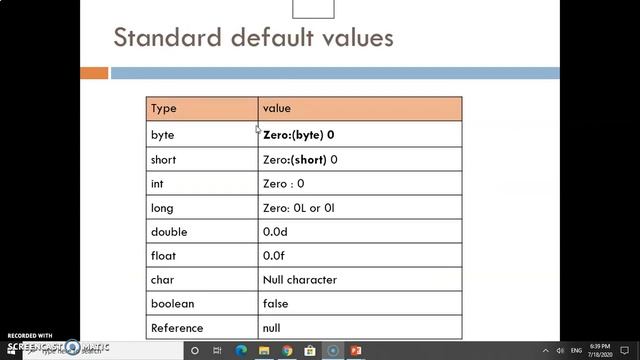Click 'Standard default values' slide title
The width and height of the screenshot is (640, 360).
point(253,38)
